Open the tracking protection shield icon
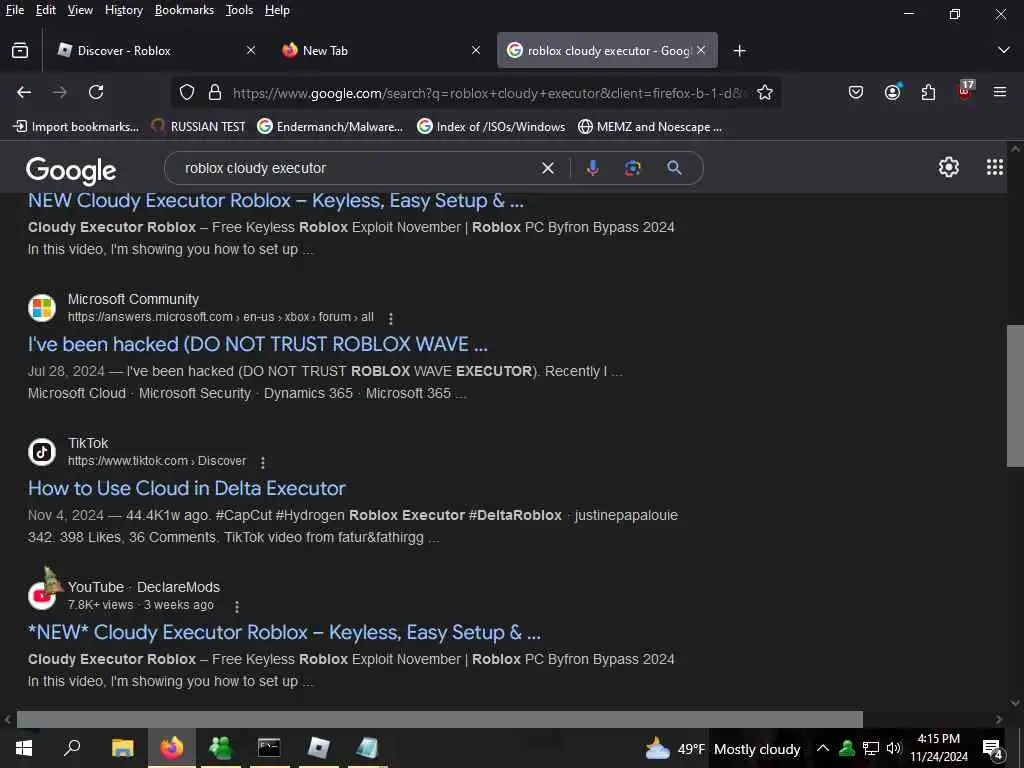This screenshot has width=1024, height=768. pos(187,93)
